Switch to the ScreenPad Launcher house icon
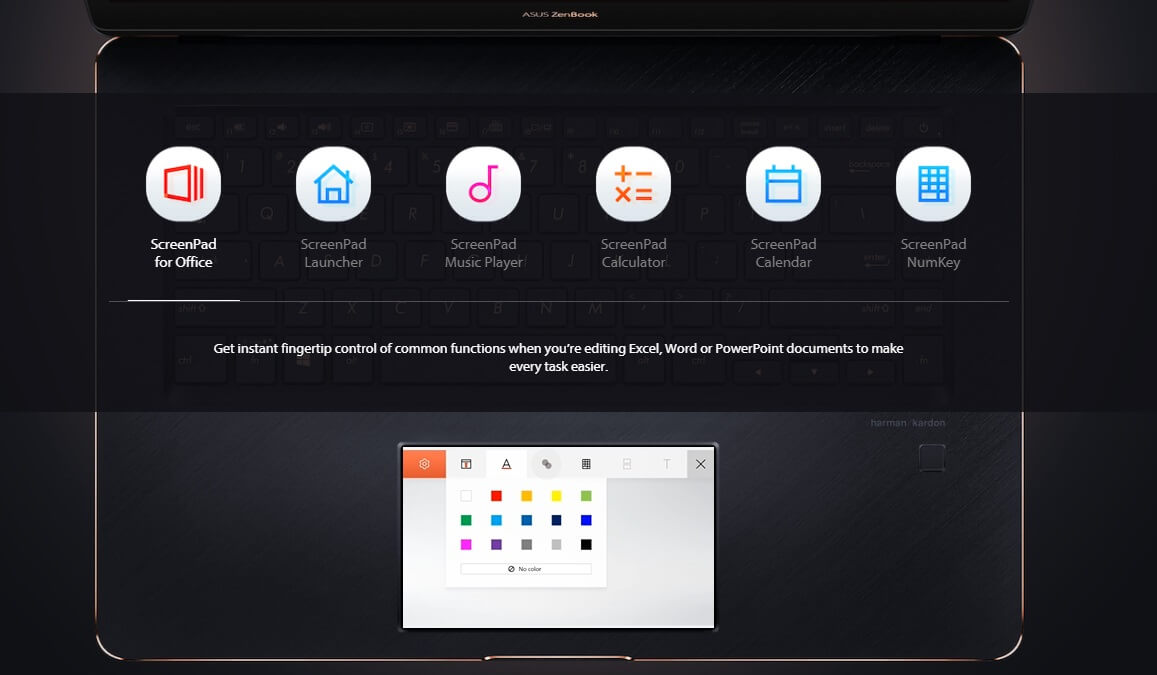Image resolution: width=1157 pixels, height=675 pixels. tap(333, 184)
